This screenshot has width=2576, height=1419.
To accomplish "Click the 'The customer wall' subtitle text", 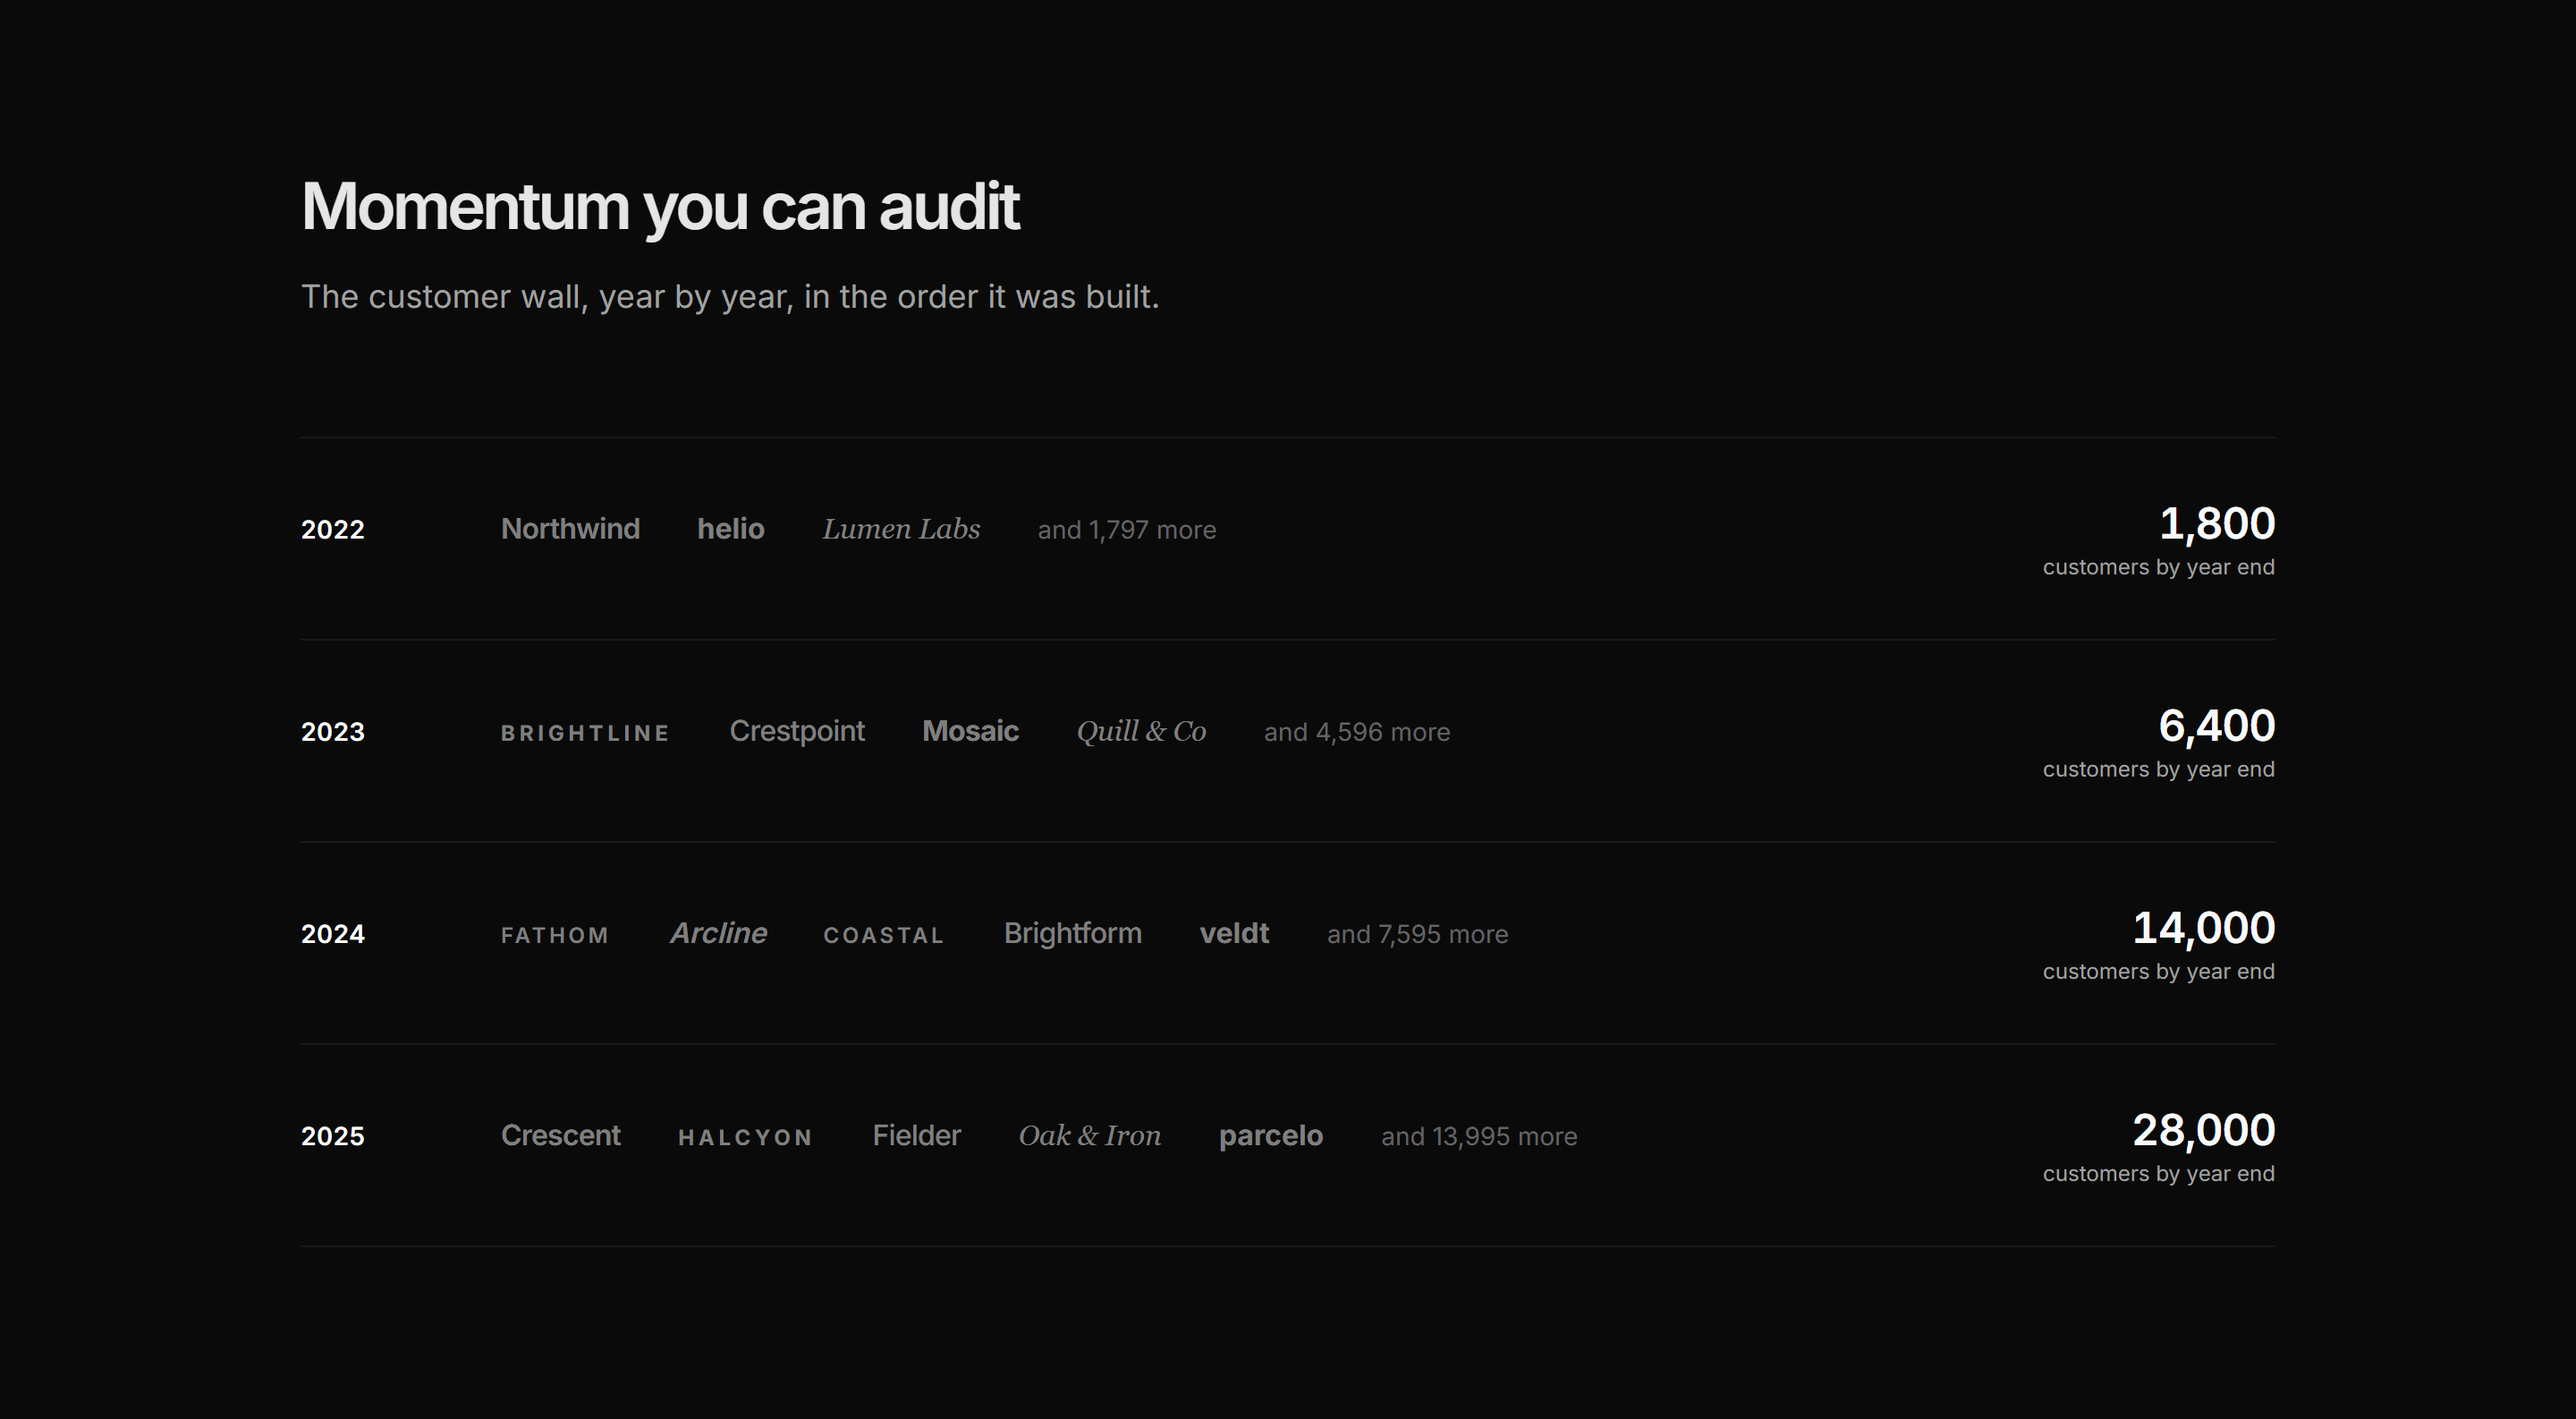I will pyautogui.click(x=730, y=297).
